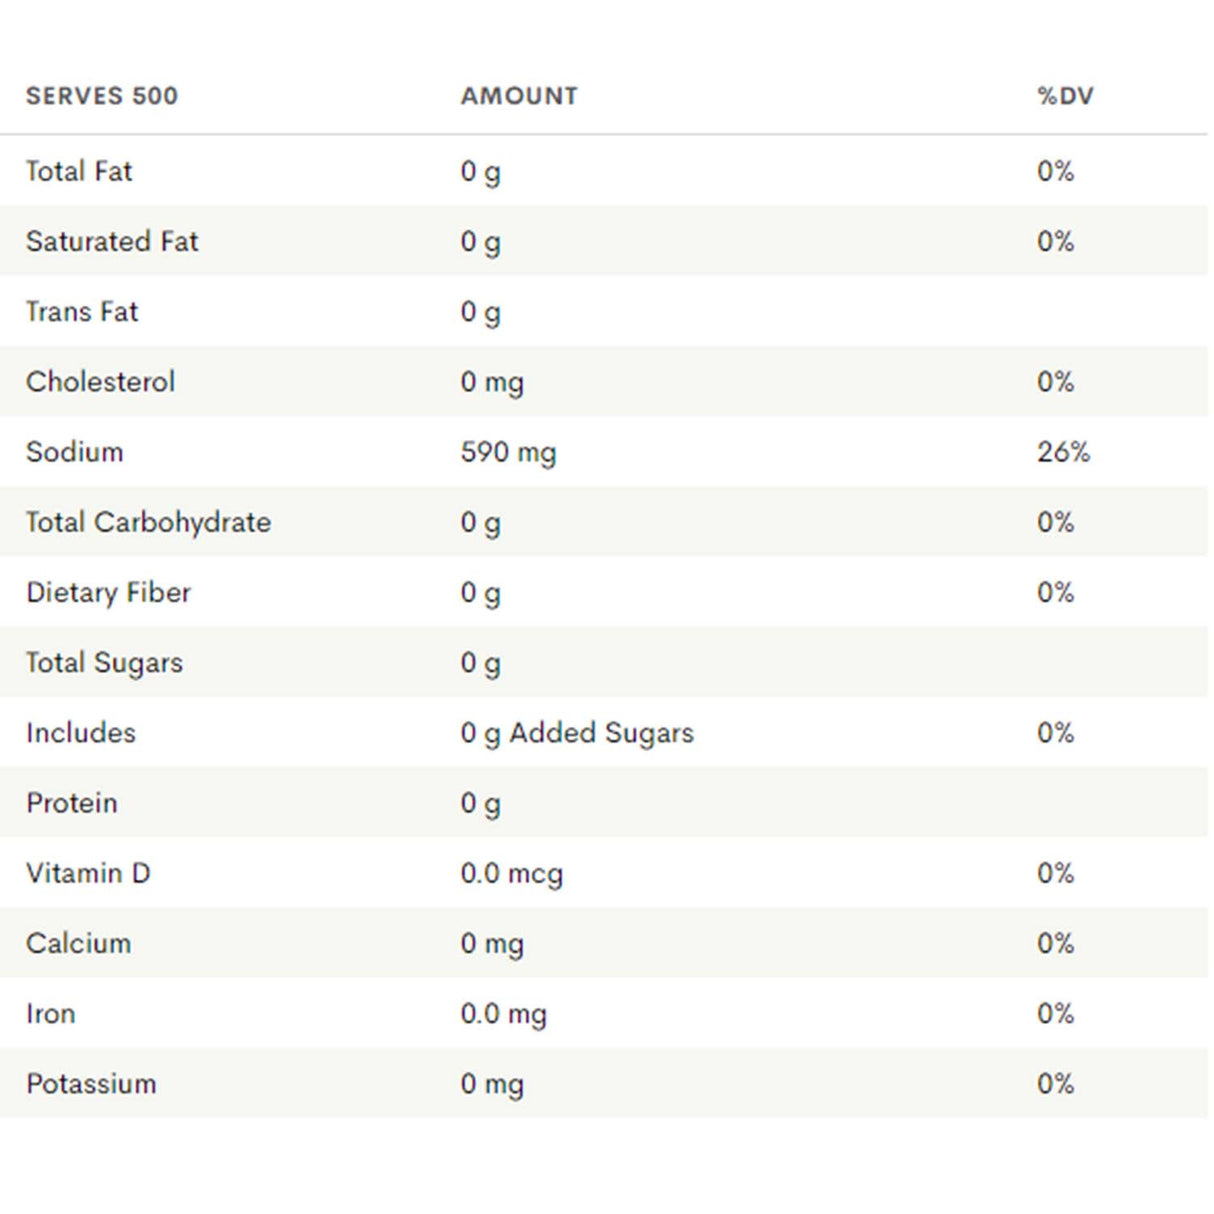
Task: Click the AMOUNT column header
Action: click(x=519, y=96)
